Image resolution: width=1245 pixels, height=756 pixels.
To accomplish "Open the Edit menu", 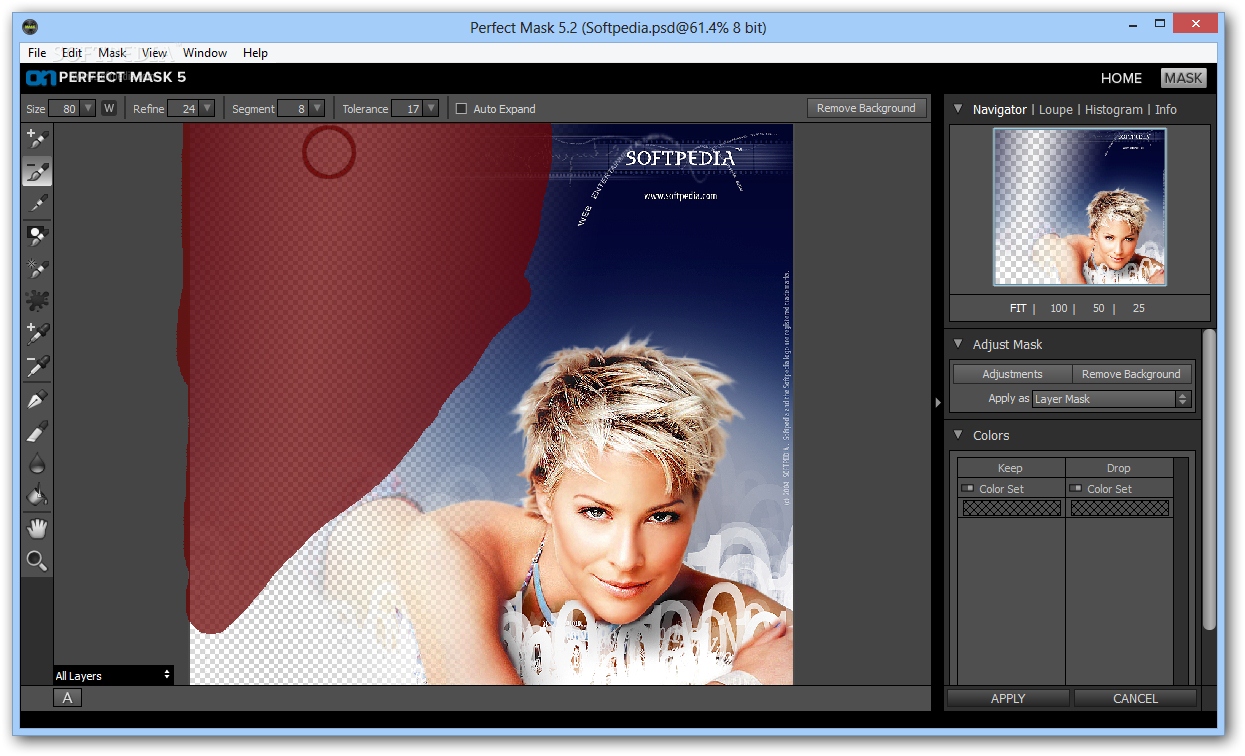I will tap(72, 53).
